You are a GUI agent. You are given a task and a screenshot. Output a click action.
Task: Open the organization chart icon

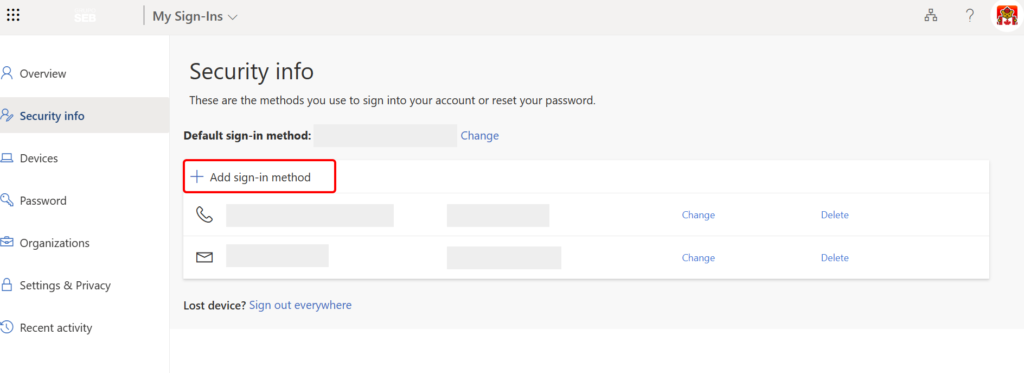point(931,16)
